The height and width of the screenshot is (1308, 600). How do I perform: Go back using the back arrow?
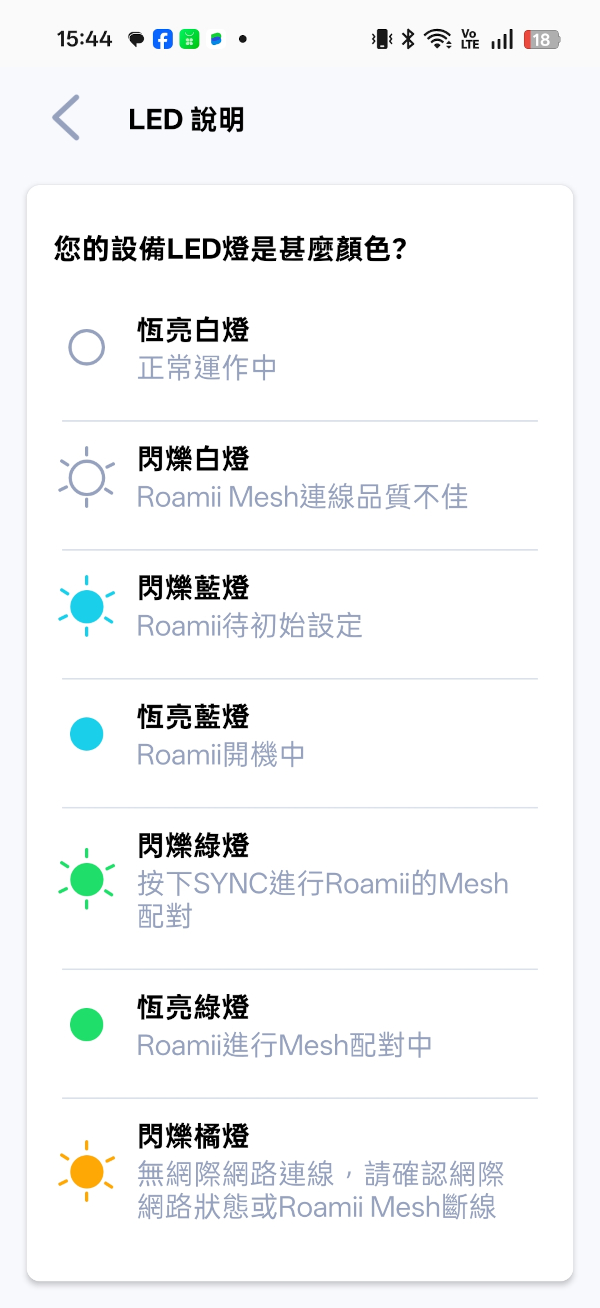pyautogui.click(x=64, y=117)
